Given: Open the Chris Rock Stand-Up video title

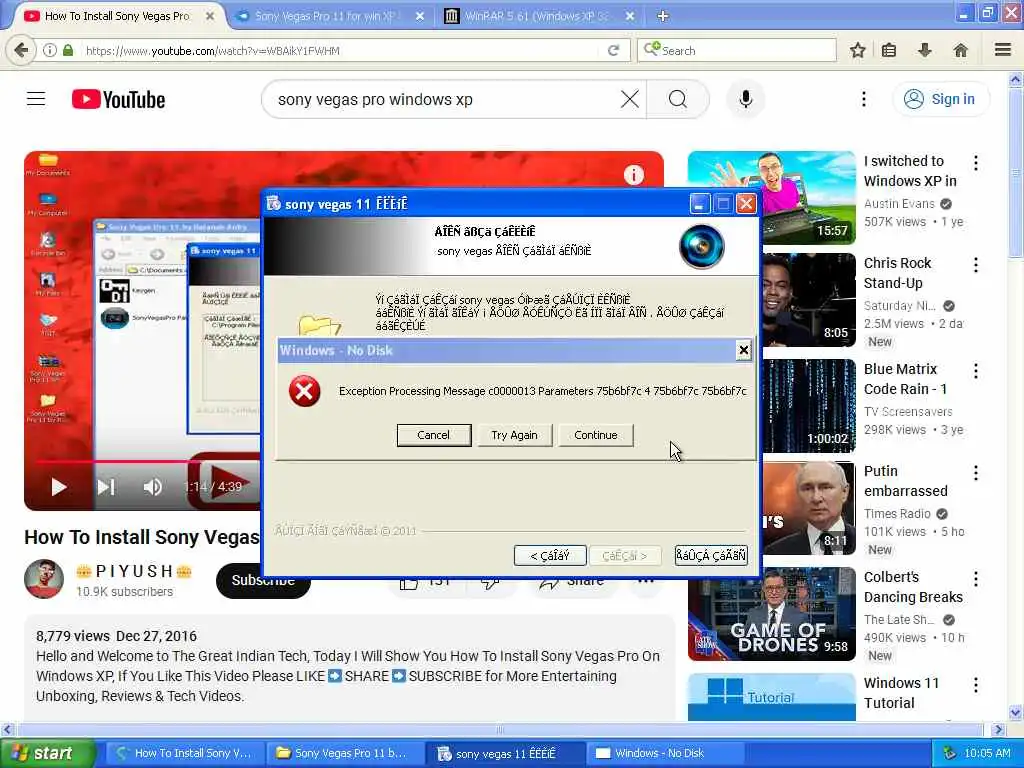Looking at the screenshot, I should 897,273.
